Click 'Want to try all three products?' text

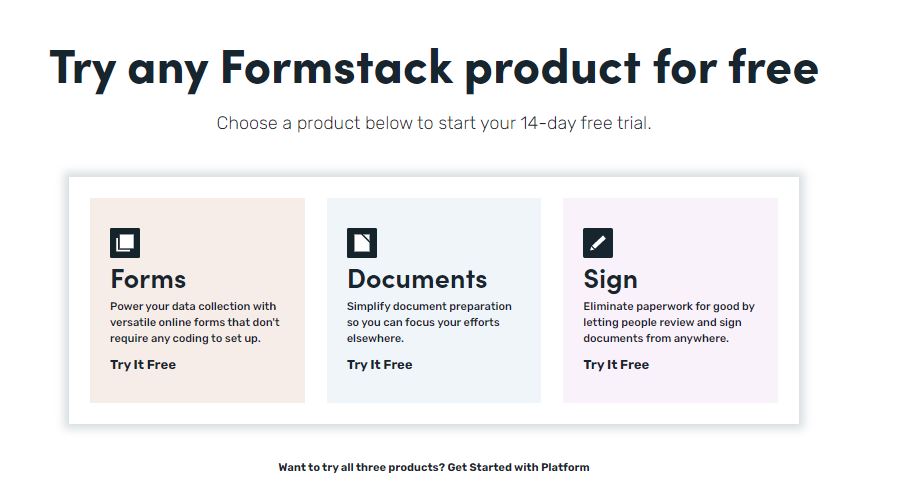pos(362,467)
